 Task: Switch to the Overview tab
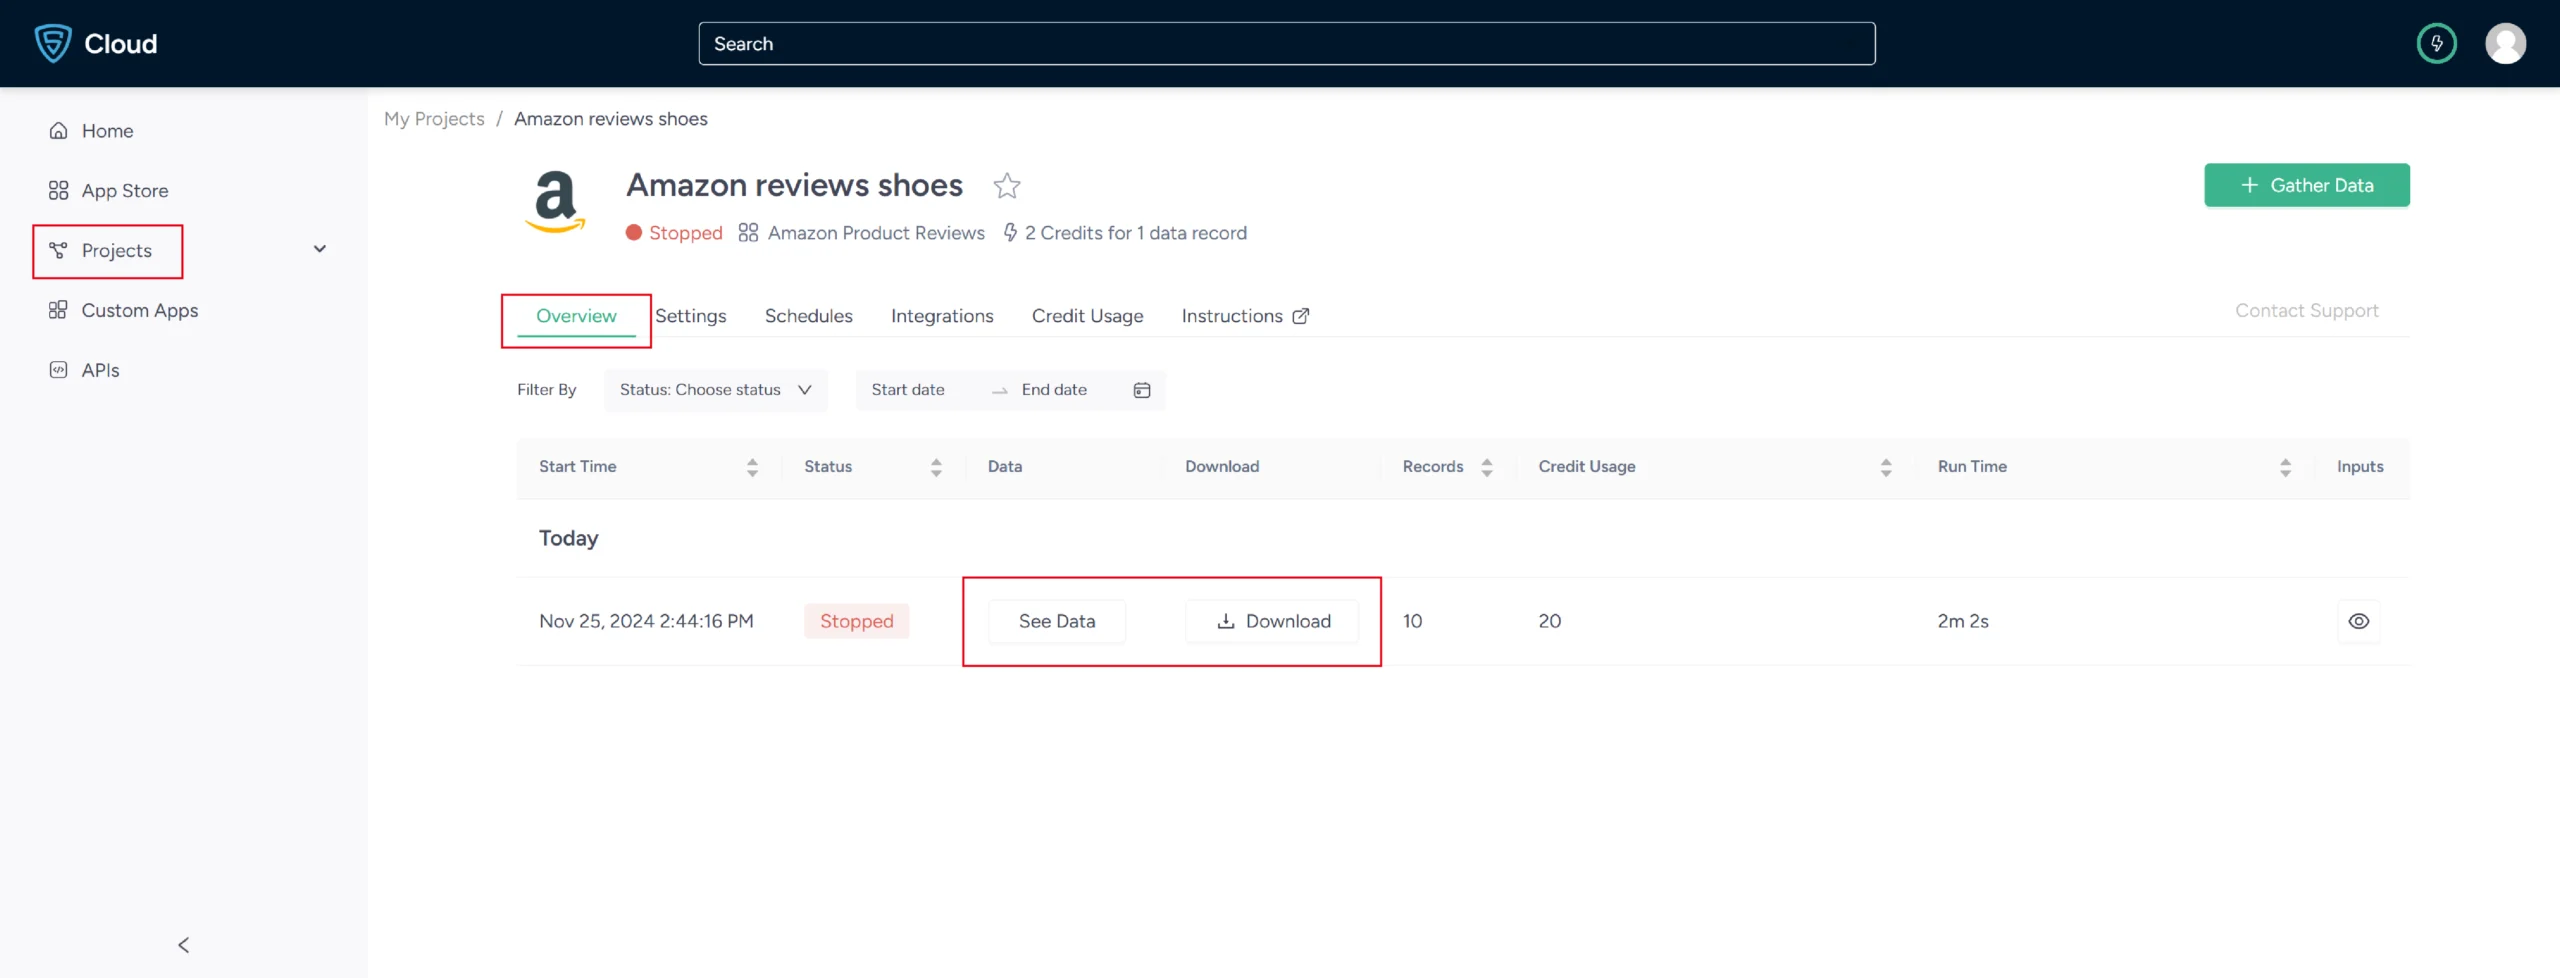click(576, 316)
